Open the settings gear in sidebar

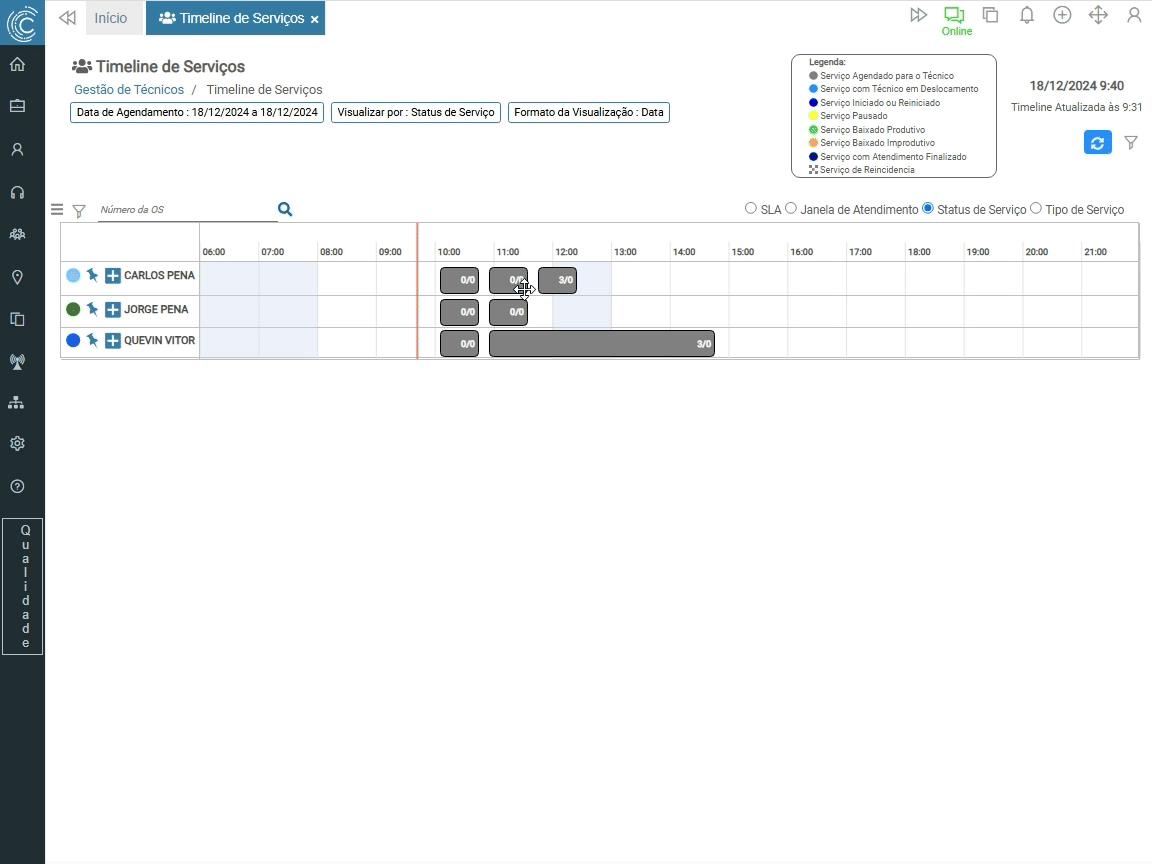17,443
